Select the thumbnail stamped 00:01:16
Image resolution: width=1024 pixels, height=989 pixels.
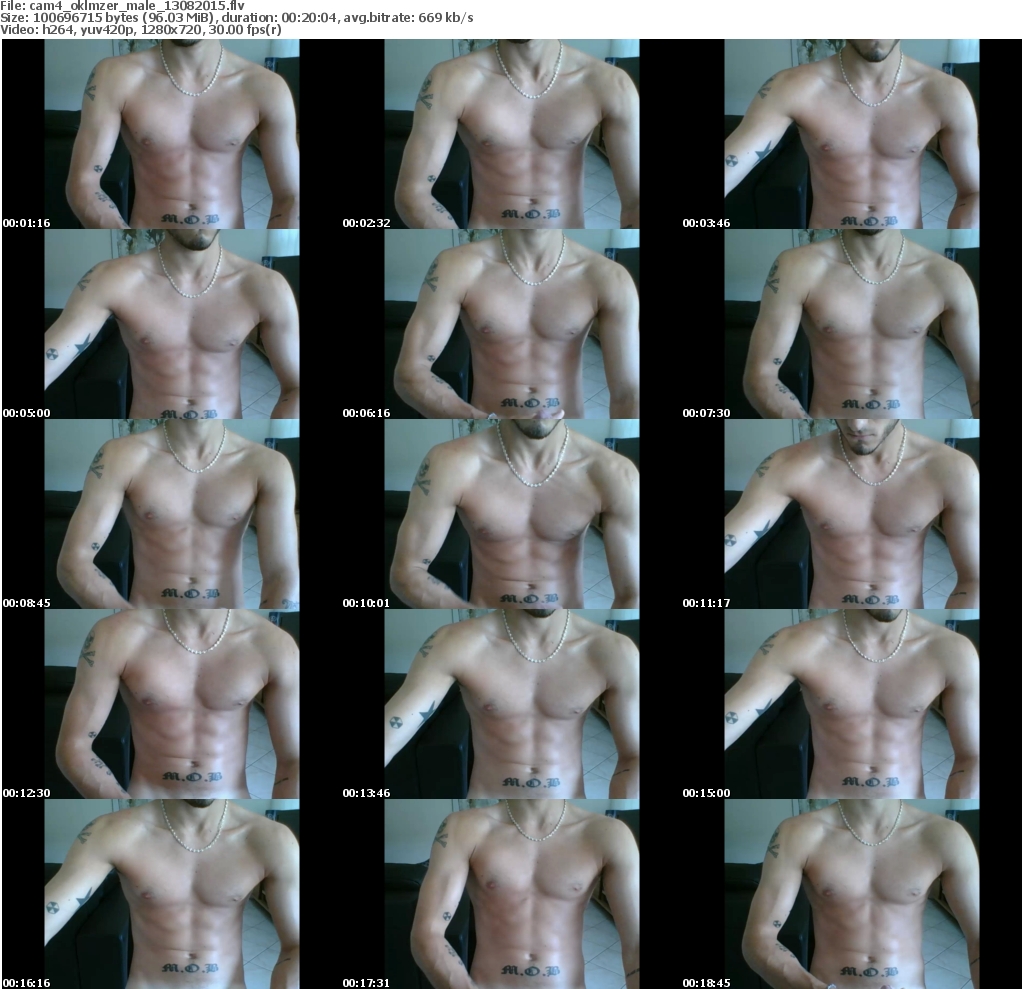[172, 134]
